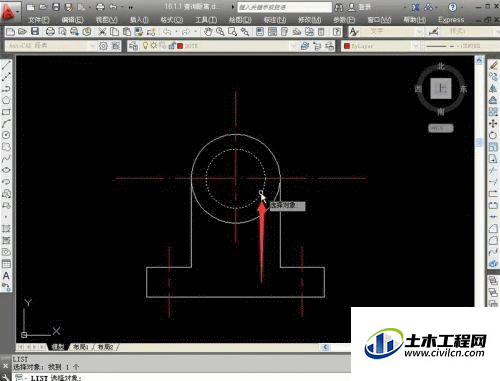Select the Multiline Text A tool
Screen dimensions: 500x381
click(6, 276)
